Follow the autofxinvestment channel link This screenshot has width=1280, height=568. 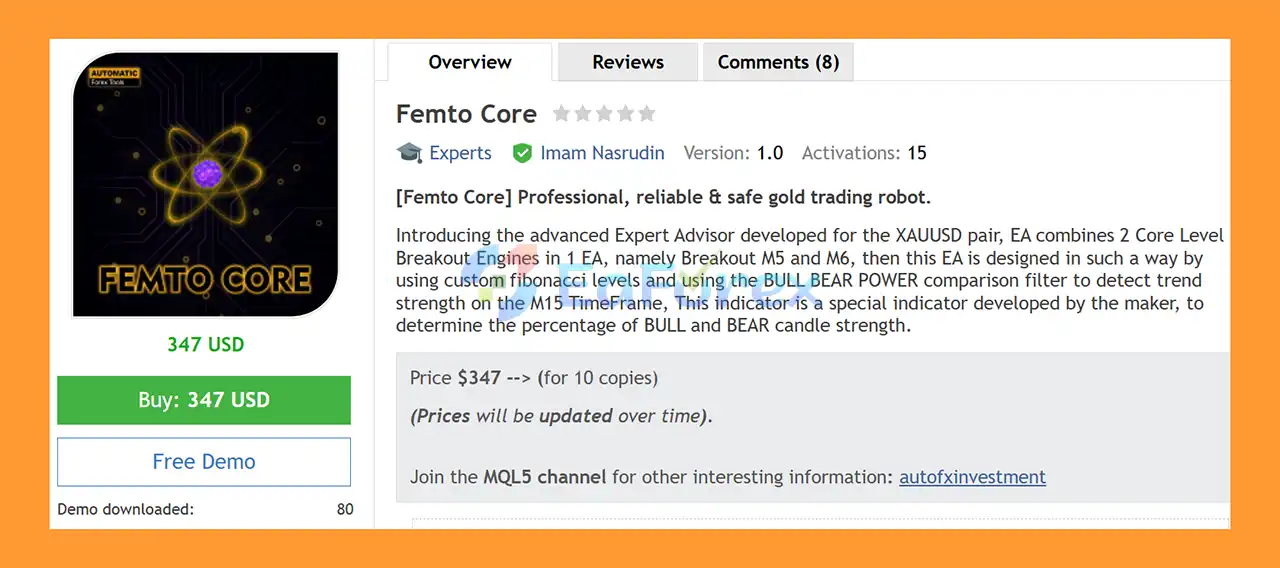[x=972, y=477]
